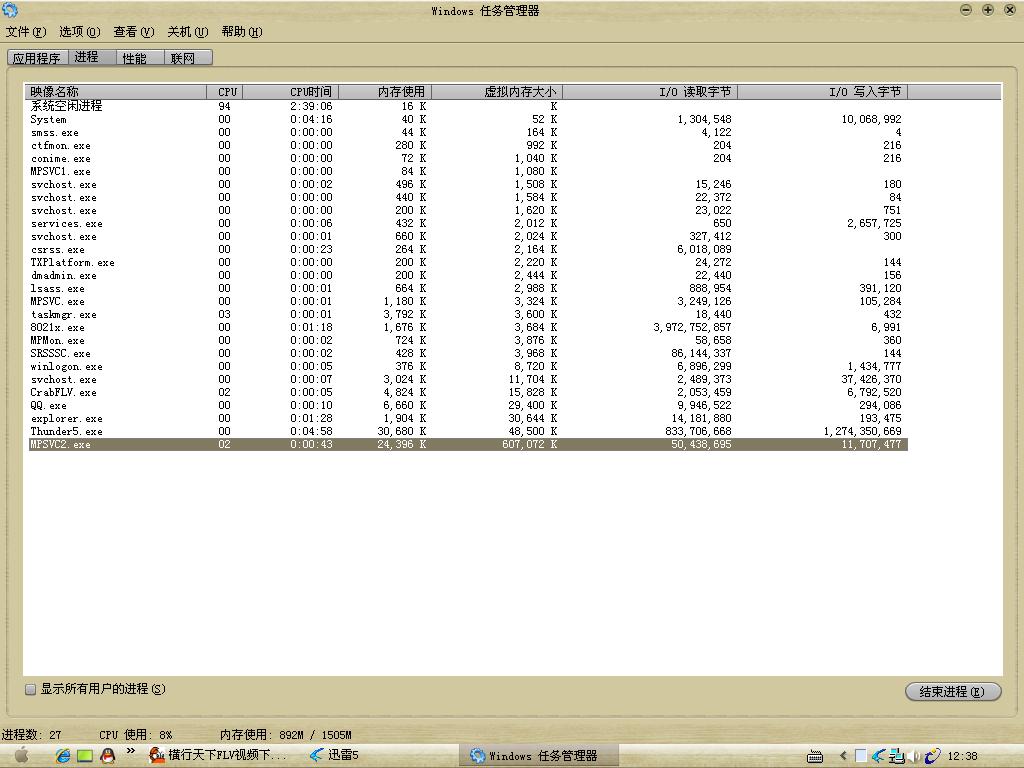This screenshot has width=1024, height=768.
Task: Open the 查看 (View) menu
Action: pos(133,32)
